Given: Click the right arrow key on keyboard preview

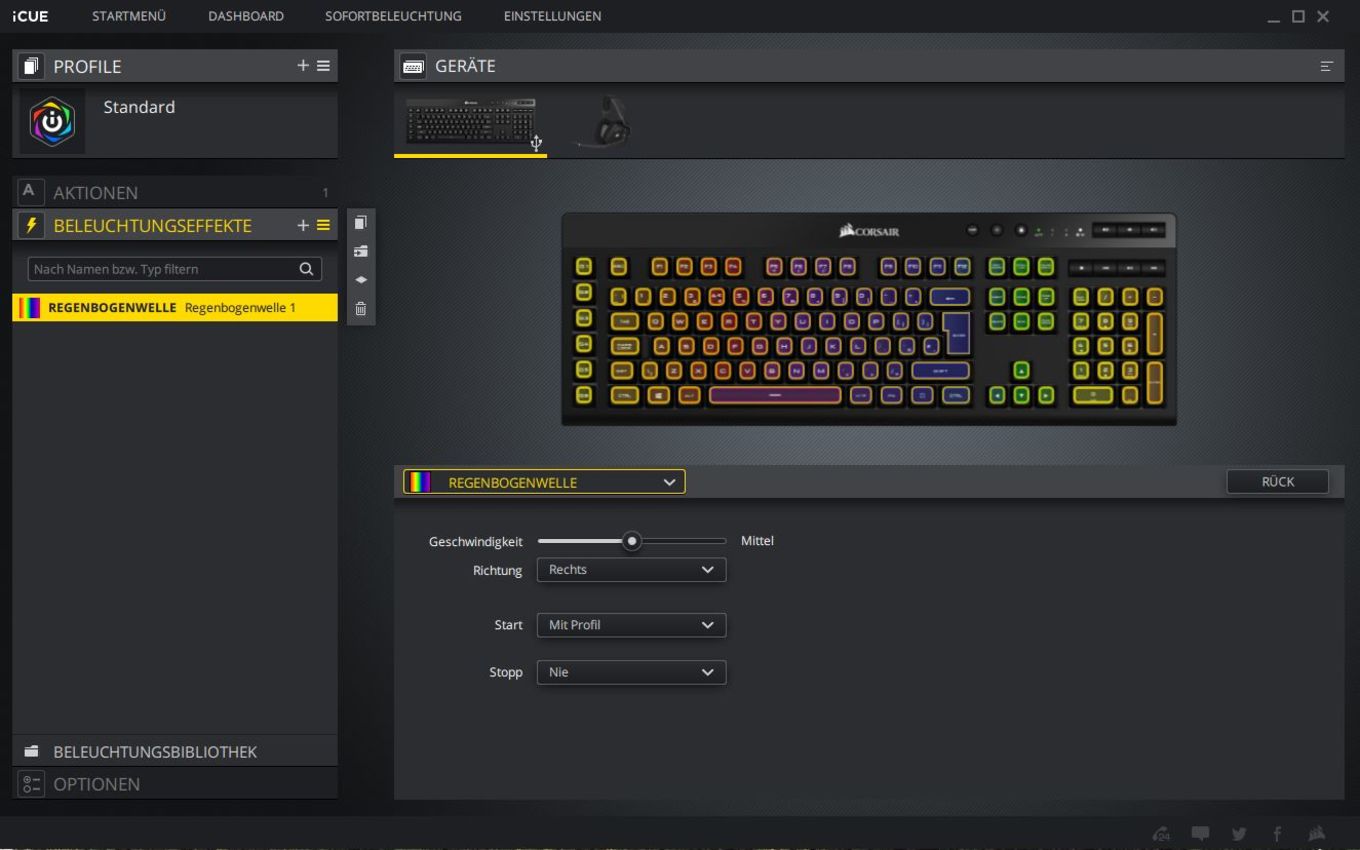Looking at the screenshot, I should pos(1046,395).
